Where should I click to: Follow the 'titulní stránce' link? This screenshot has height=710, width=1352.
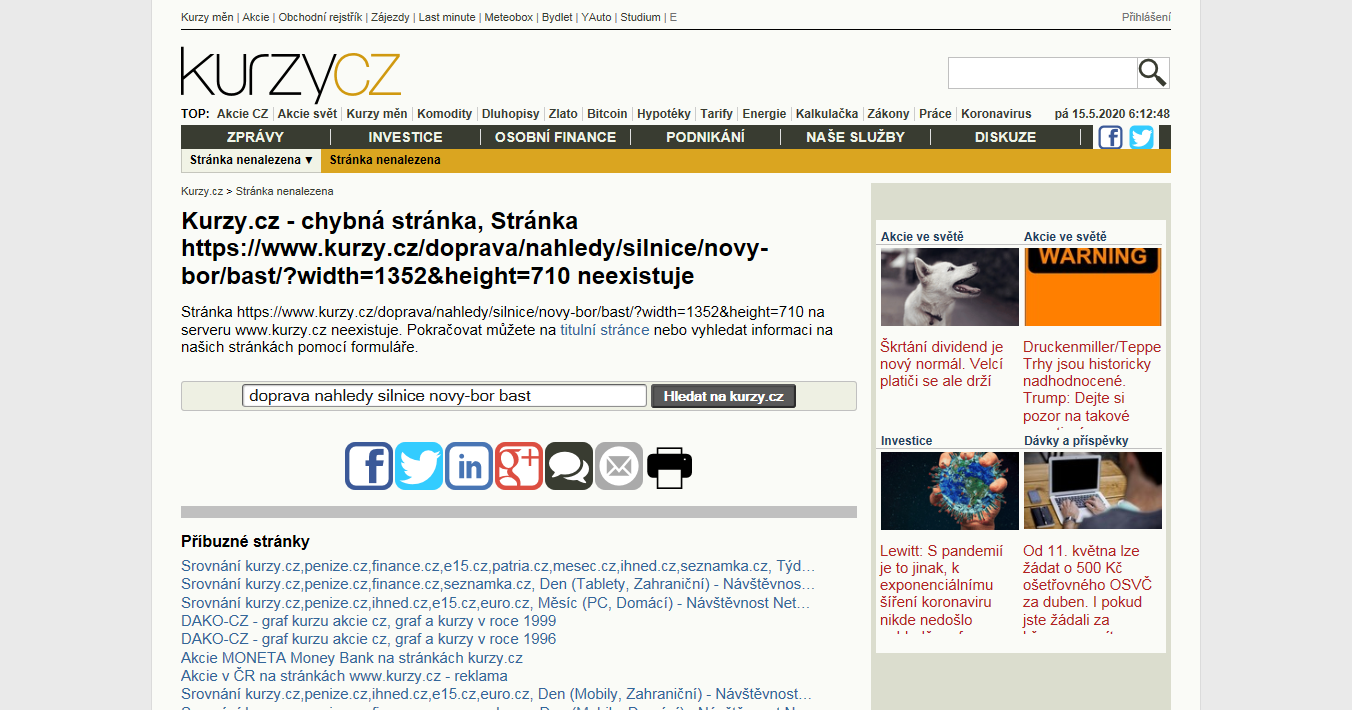[x=604, y=329]
